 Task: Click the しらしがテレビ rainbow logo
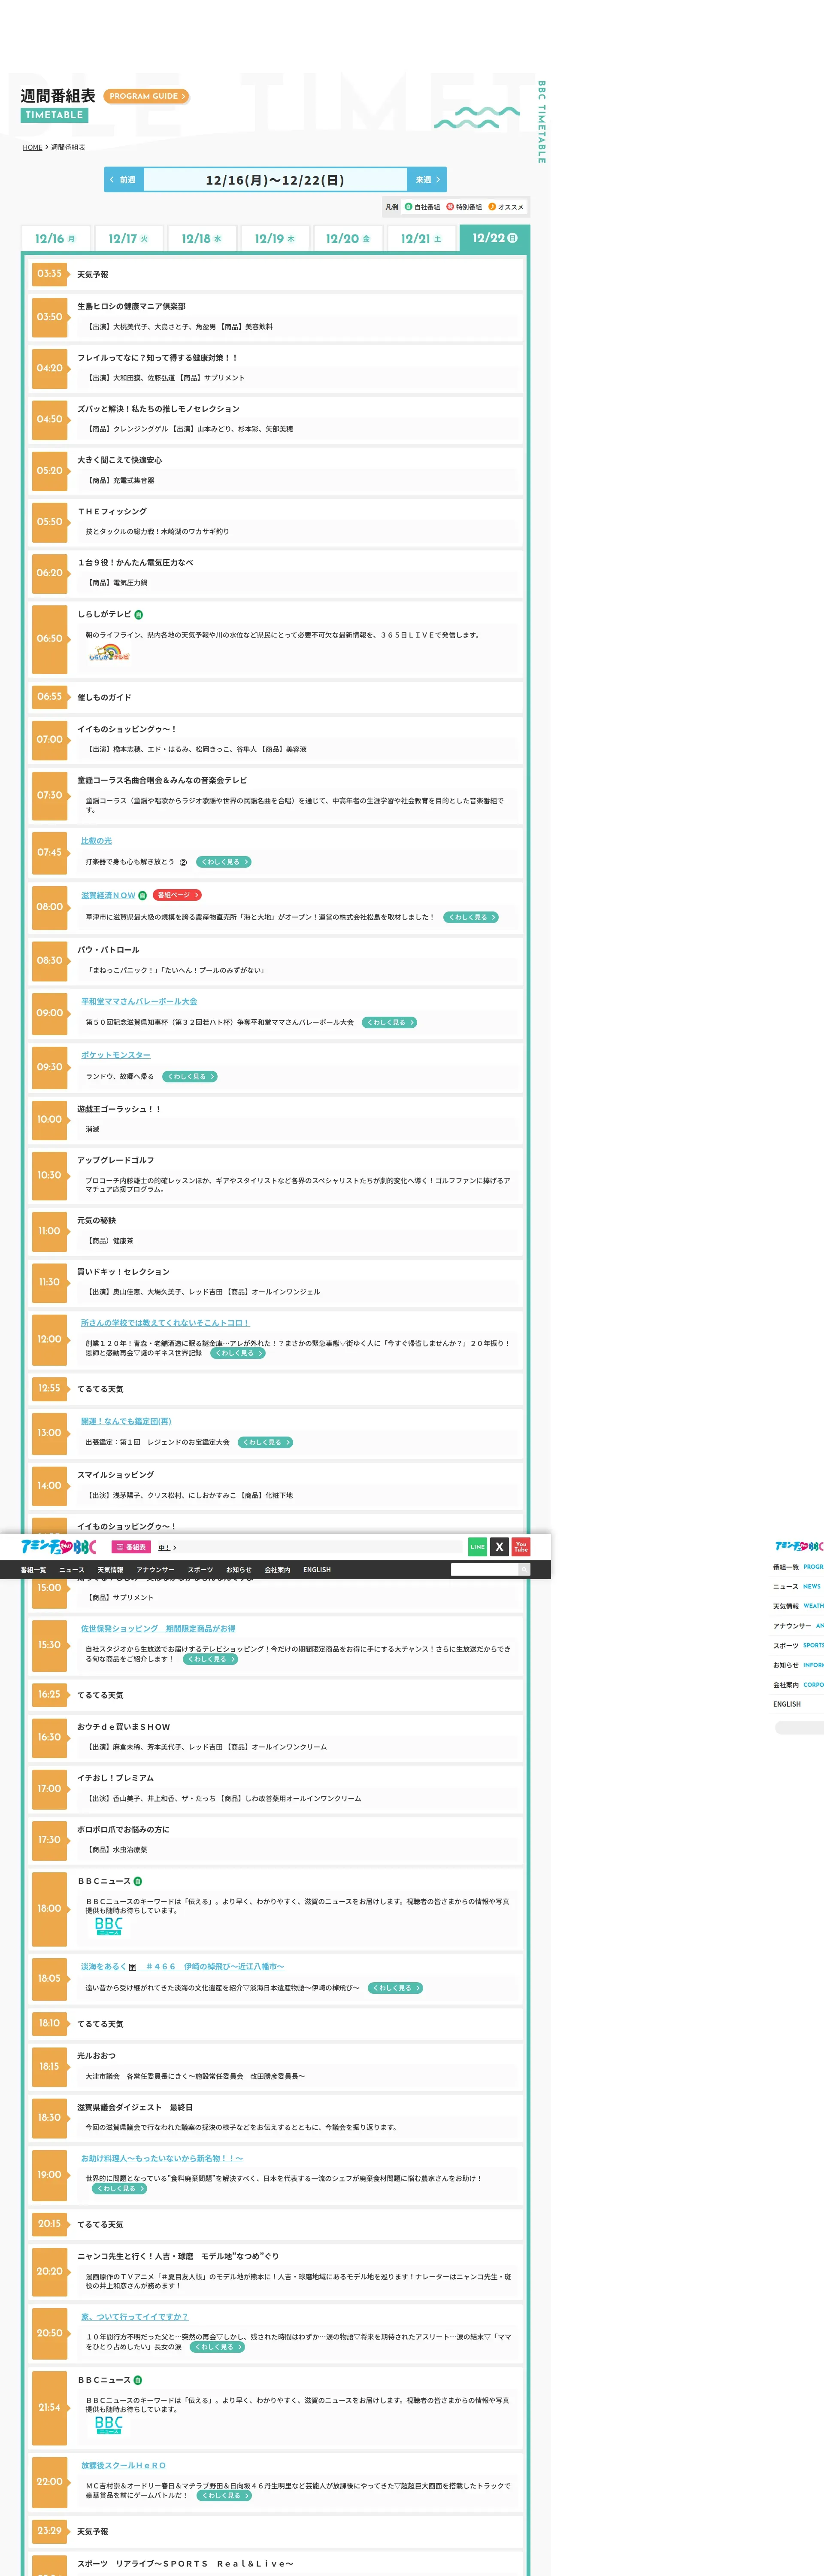[109, 653]
